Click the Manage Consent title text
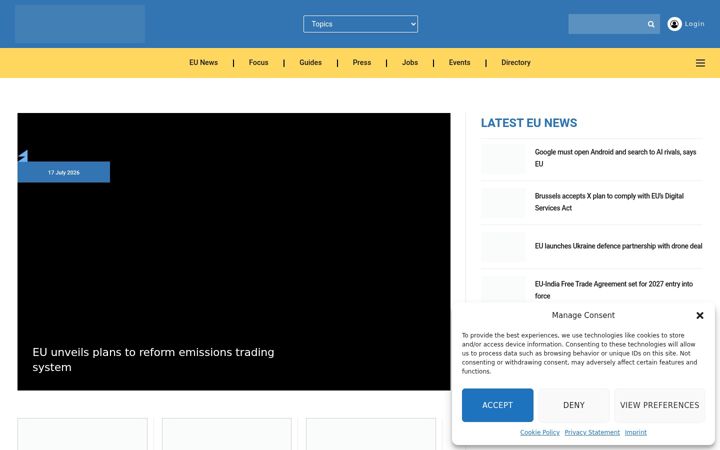This screenshot has width=720, height=450. (583, 315)
